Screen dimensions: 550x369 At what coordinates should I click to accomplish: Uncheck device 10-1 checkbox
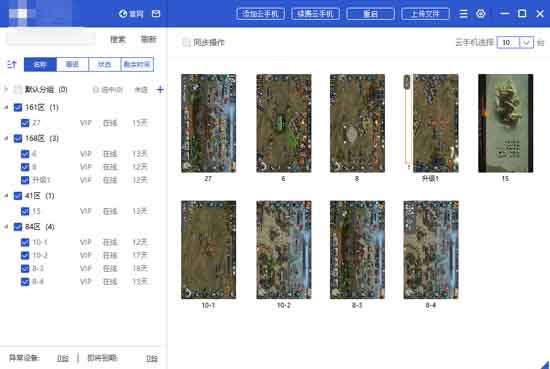[25, 242]
